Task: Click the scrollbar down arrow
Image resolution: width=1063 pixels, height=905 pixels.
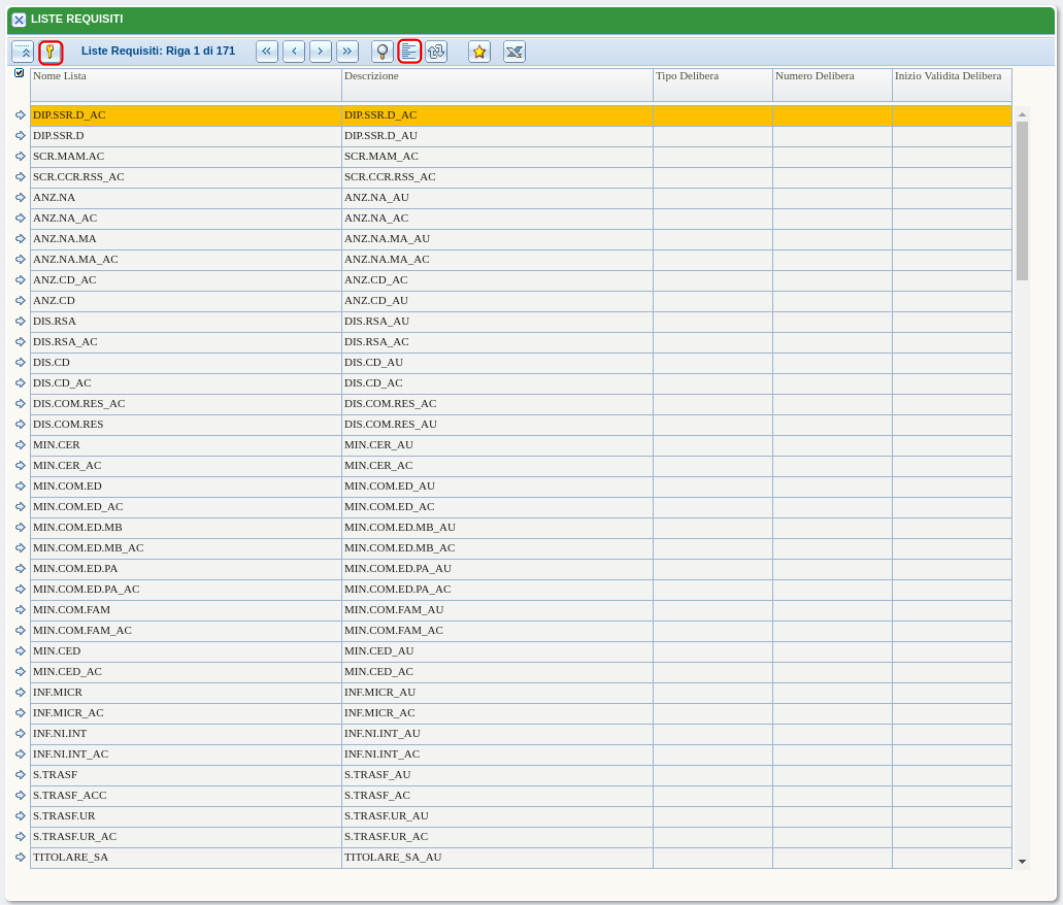Action: point(1022,861)
